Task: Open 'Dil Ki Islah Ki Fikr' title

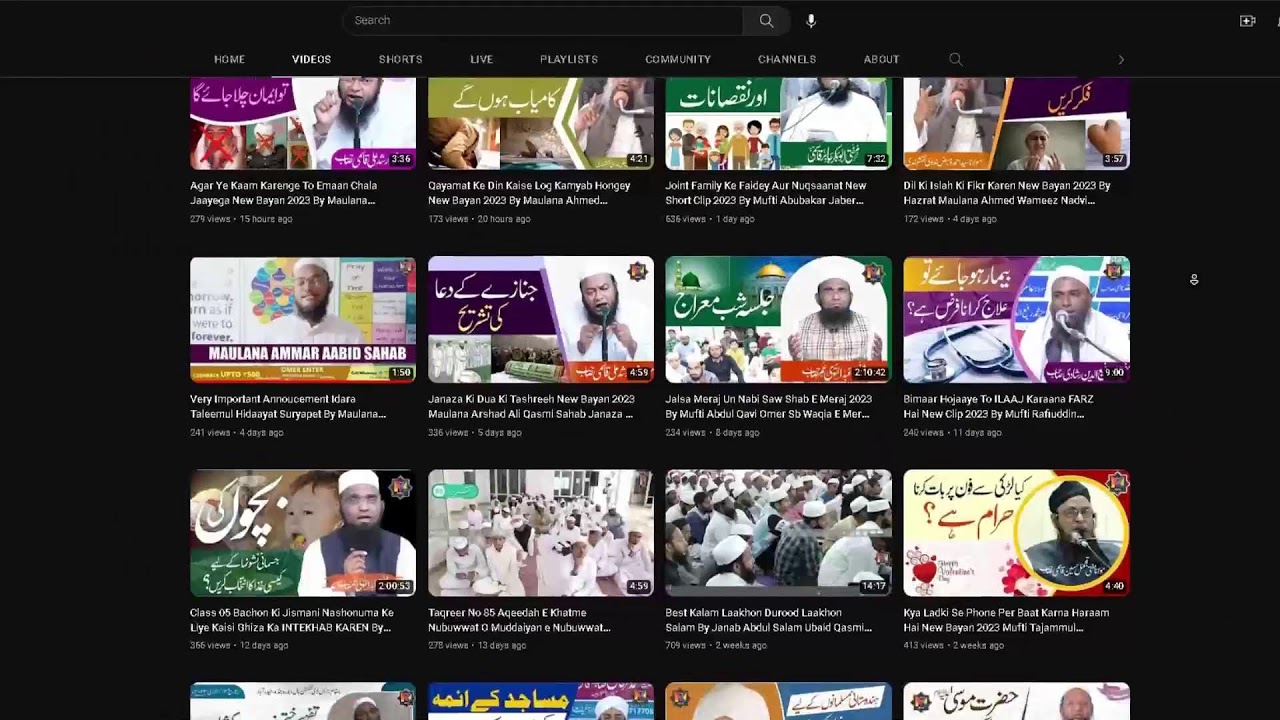Action: (x=1007, y=193)
